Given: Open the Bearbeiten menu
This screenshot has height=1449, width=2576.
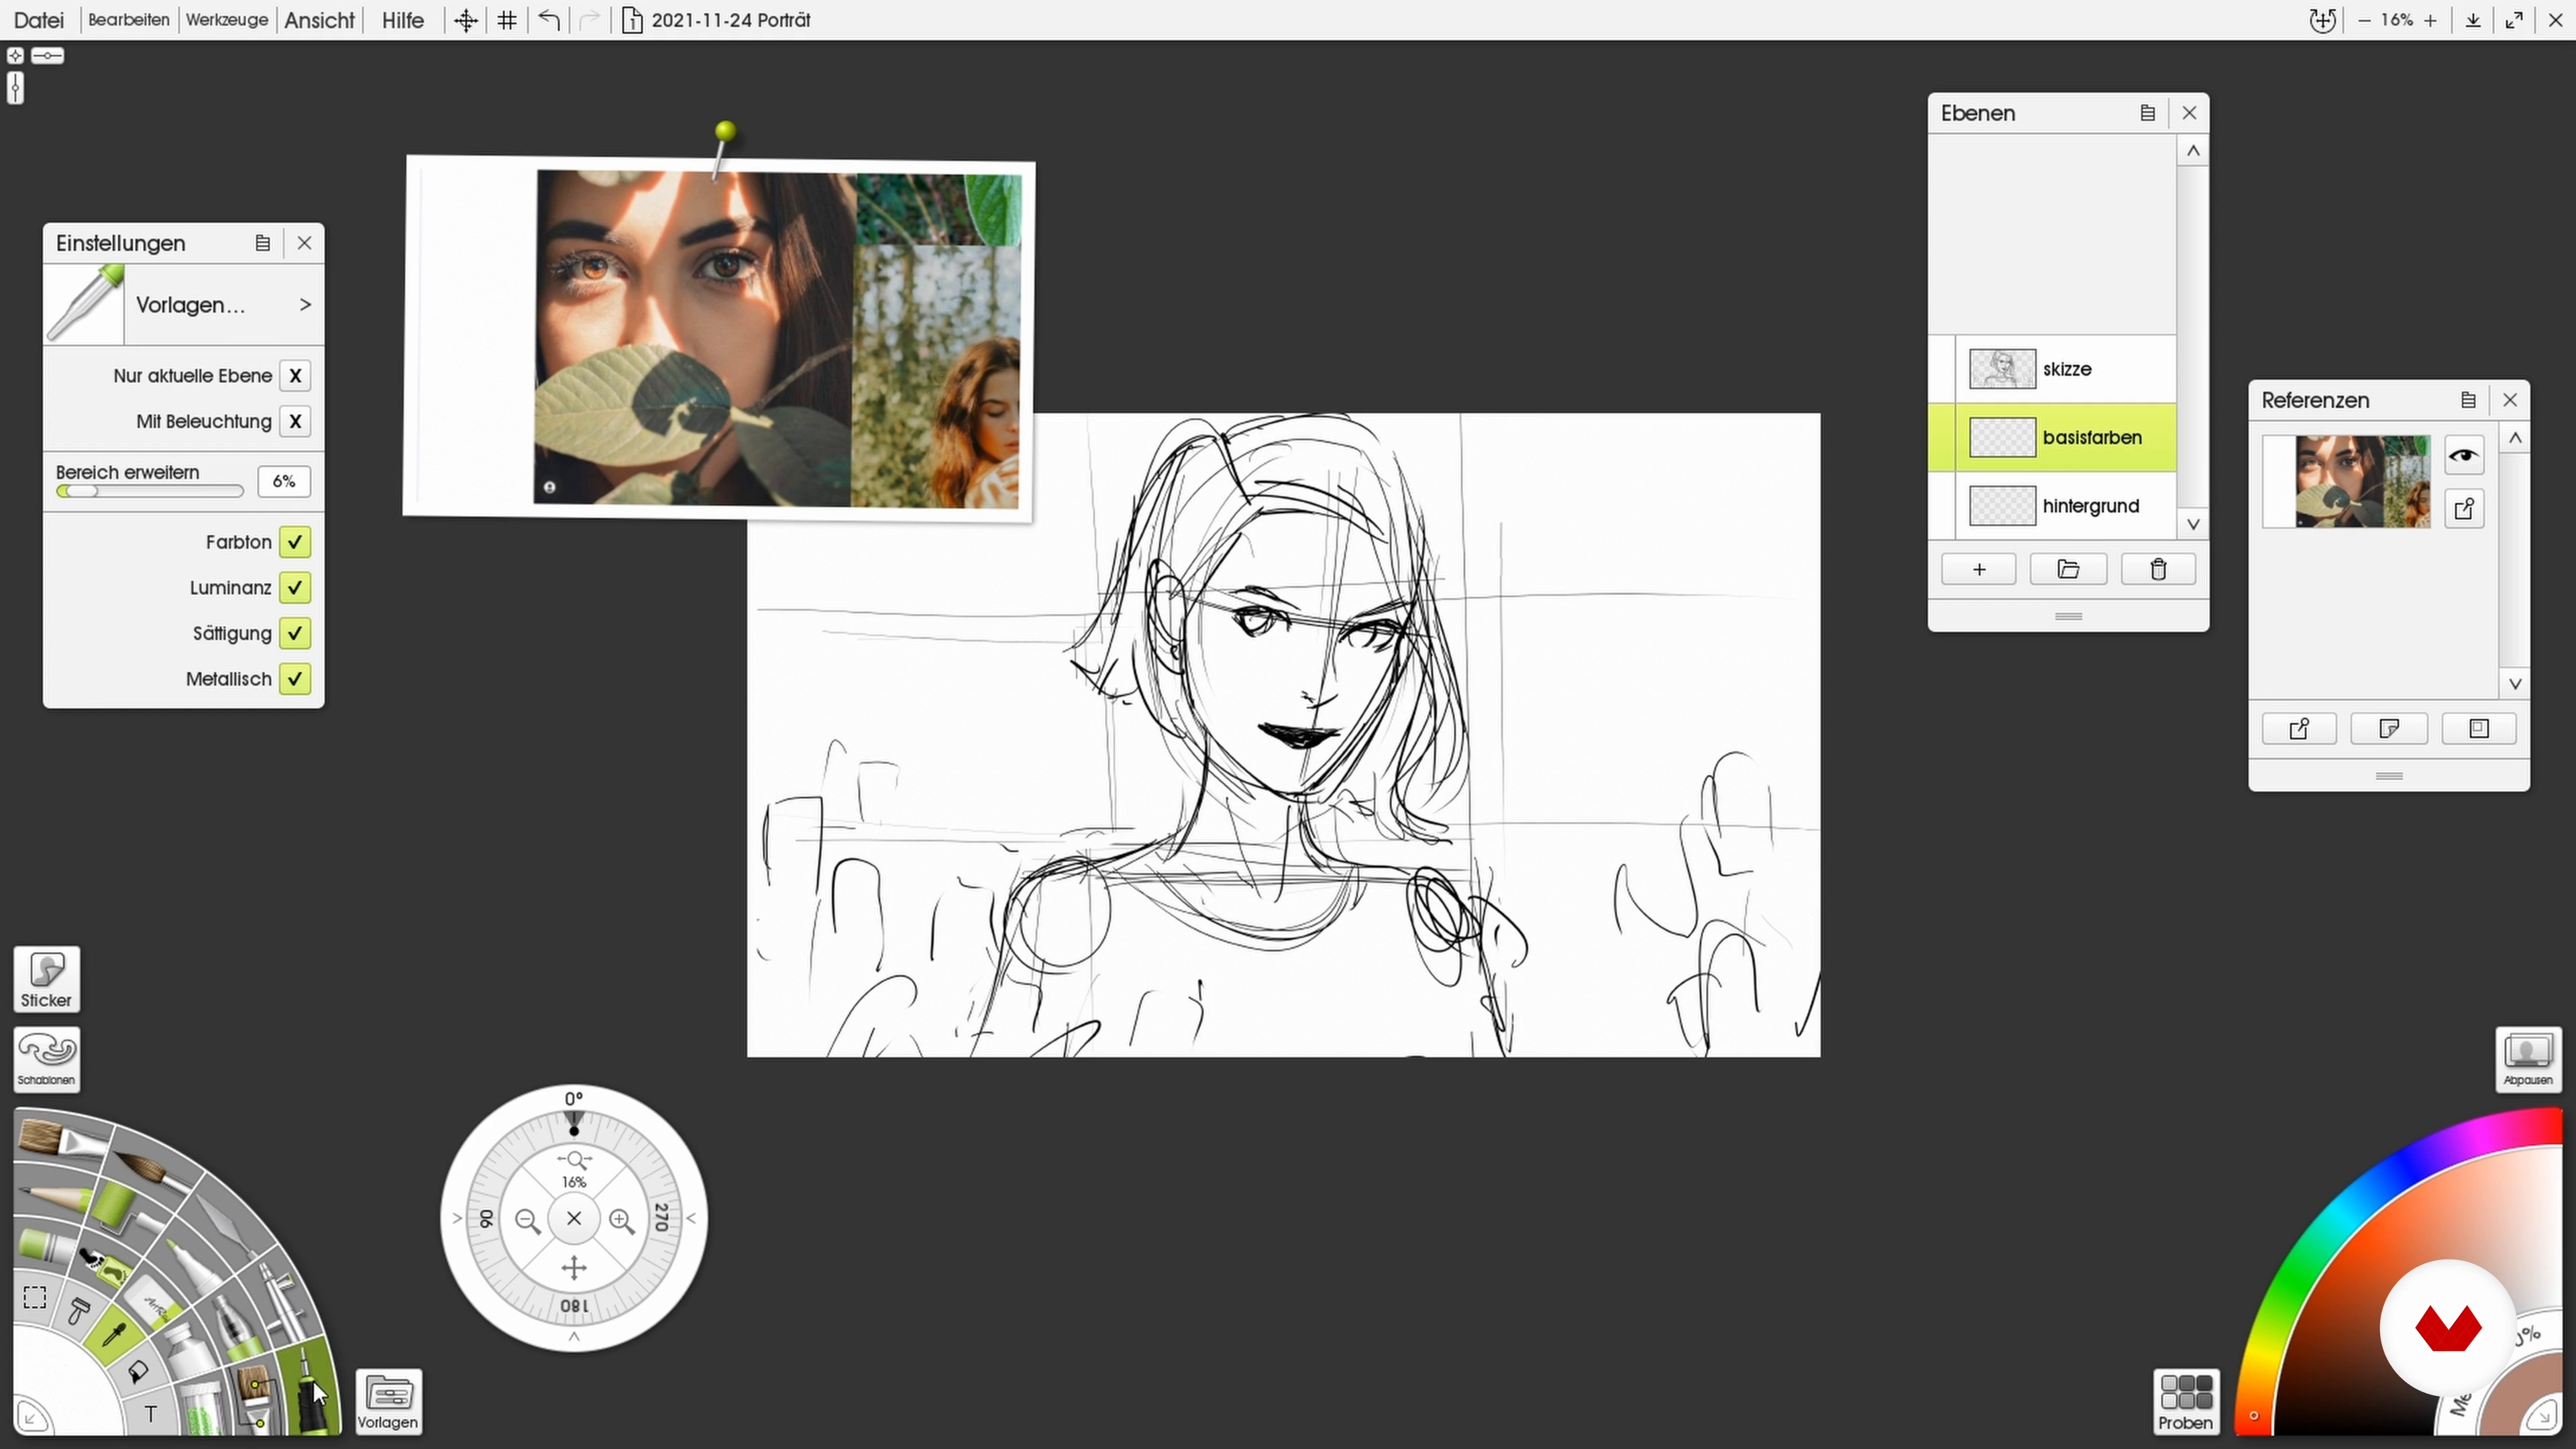Looking at the screenshot, I should pos(129,20).
